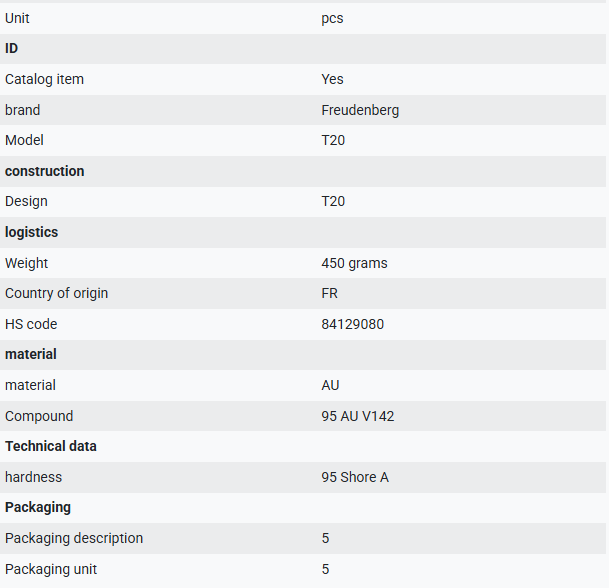609x588 pixels.
Task: Click the Packaging unit value 5
Action: pos(325,569)
